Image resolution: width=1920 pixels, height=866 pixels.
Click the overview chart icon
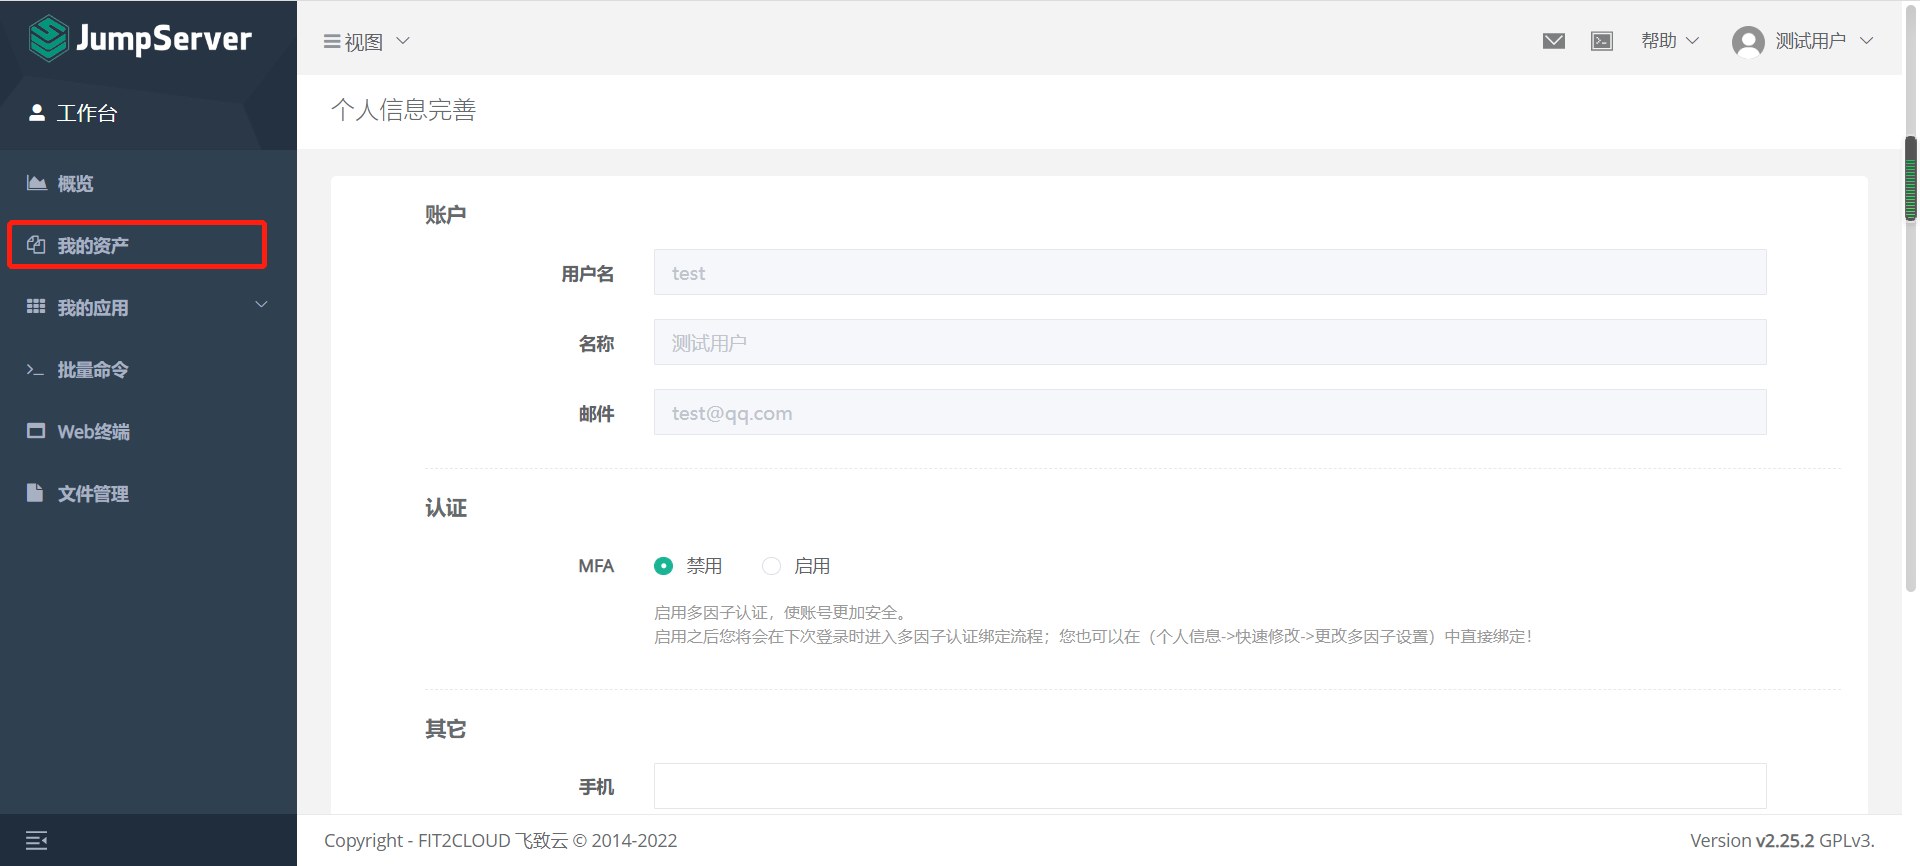(36, 183)
